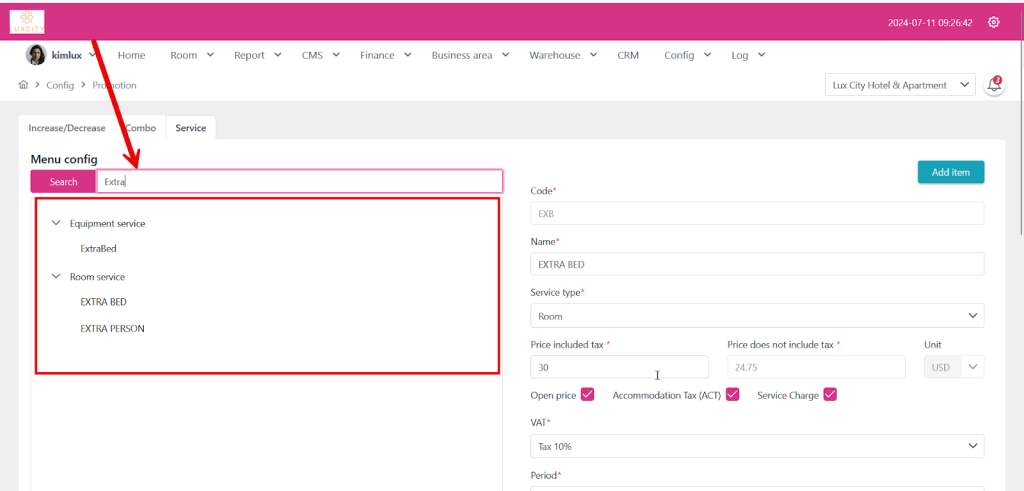Toggle the Service Charge checkbox
This screenshot has height=491, width=1024.
point(829,395)
